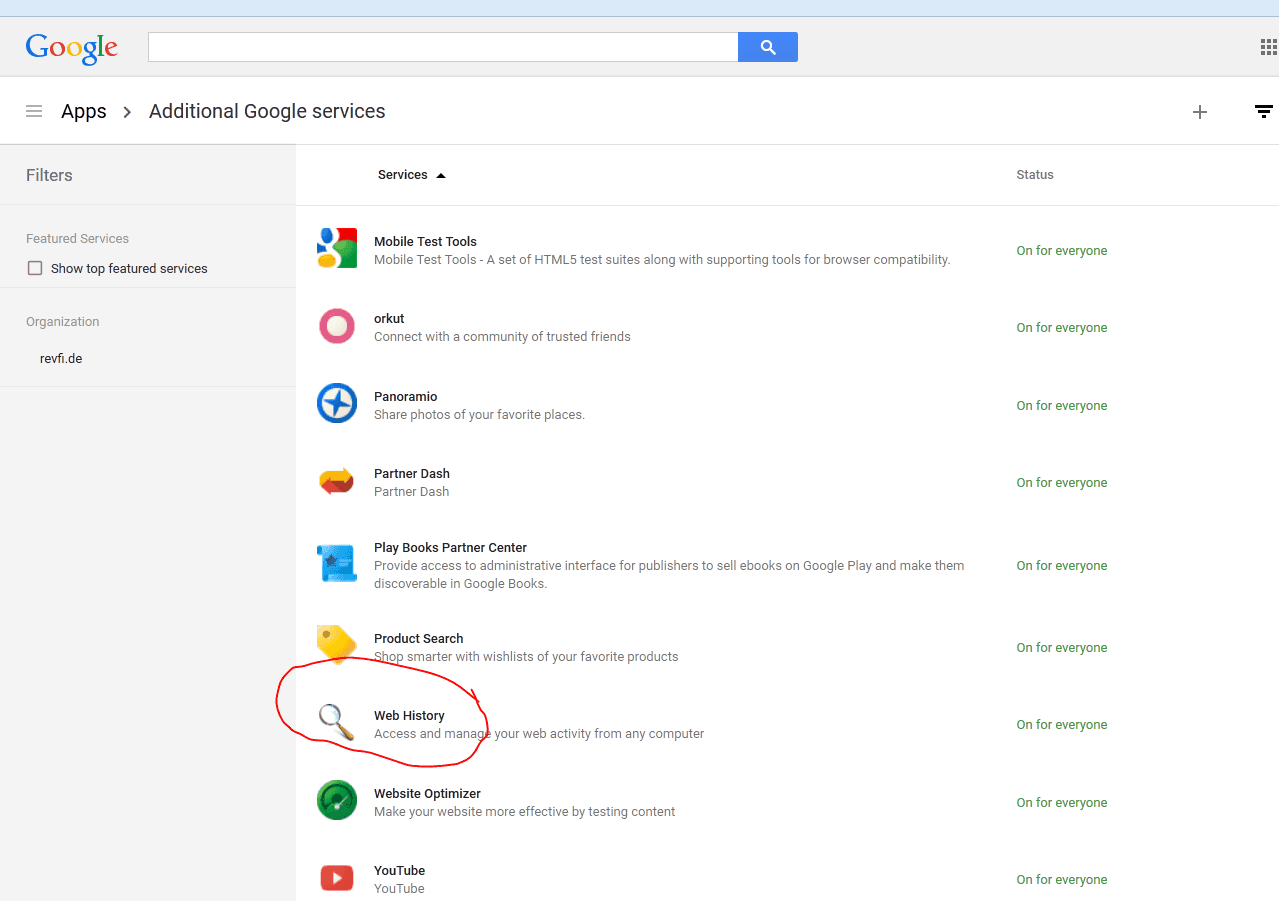Click the orkut service icon
Image resolution: width=1279 pixels, height=901 pixels.
[x=337, y=326]
